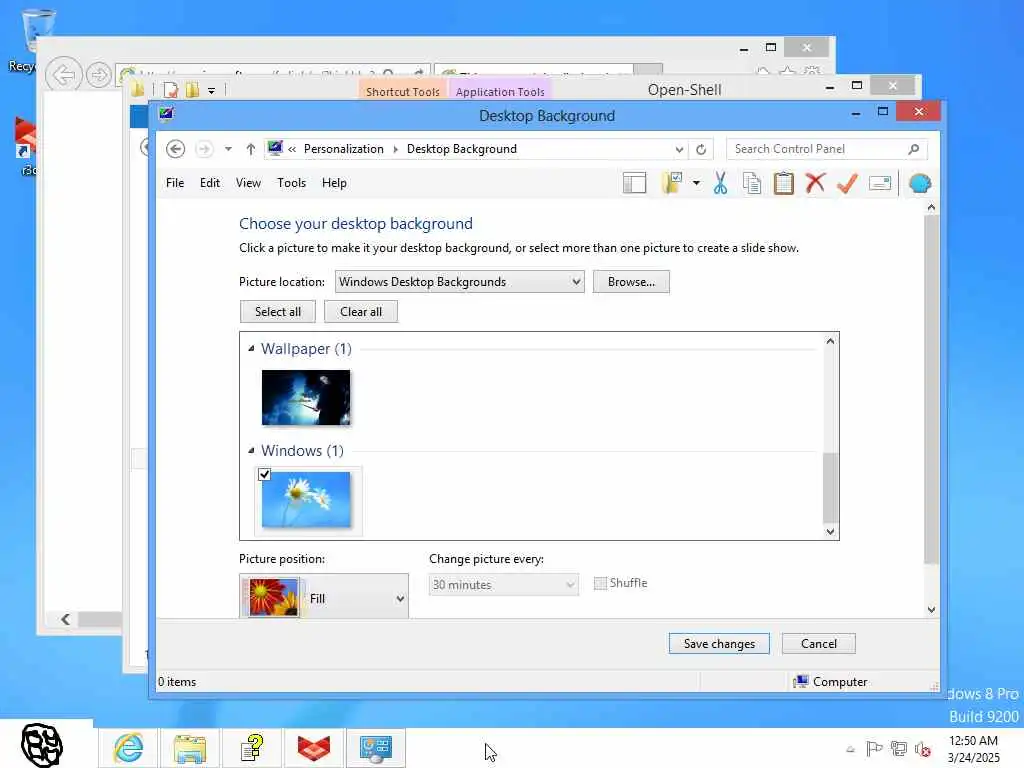Click the Control Panel icon in address bar
This screenshot has height=768, width=1024.
(275, 148)
